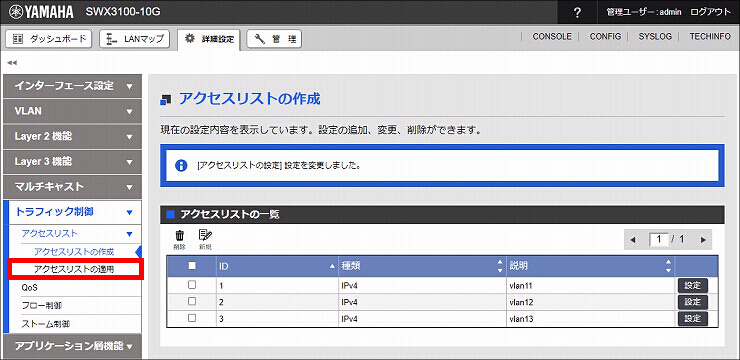This screenshot has height=360, width=740.
Task: Click 設定 button for vlan11 row
Action: 693,285
